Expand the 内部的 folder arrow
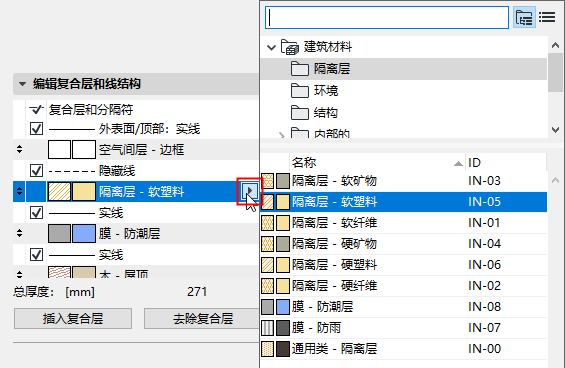The height and width of the screenshot is (368, 565). pos(281,135)
